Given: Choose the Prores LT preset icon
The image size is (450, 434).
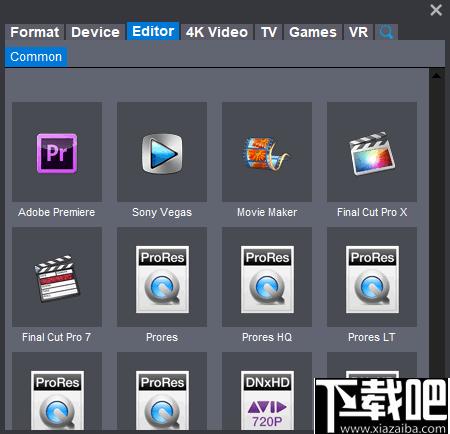Looking at the screenshot, I should 372,279.
